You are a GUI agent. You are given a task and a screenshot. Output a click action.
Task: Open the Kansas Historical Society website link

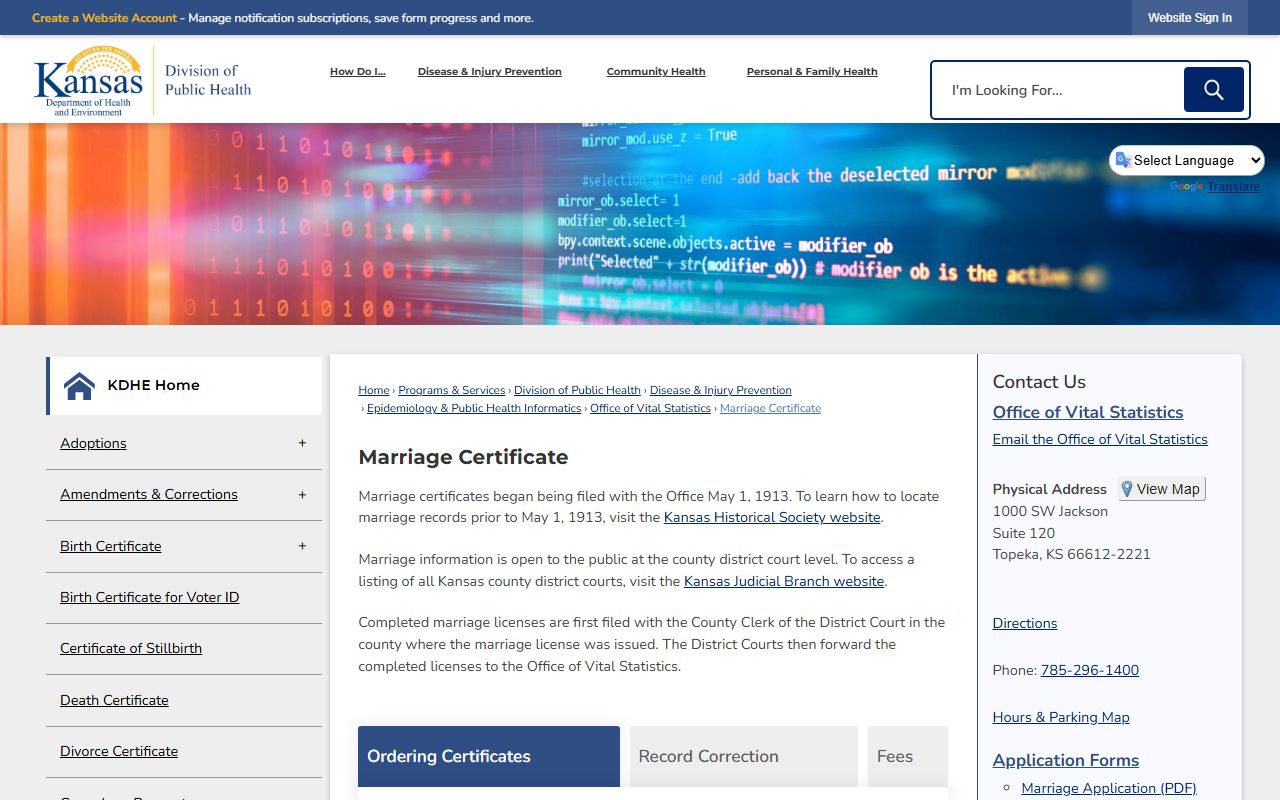click(x=772, y=517)
